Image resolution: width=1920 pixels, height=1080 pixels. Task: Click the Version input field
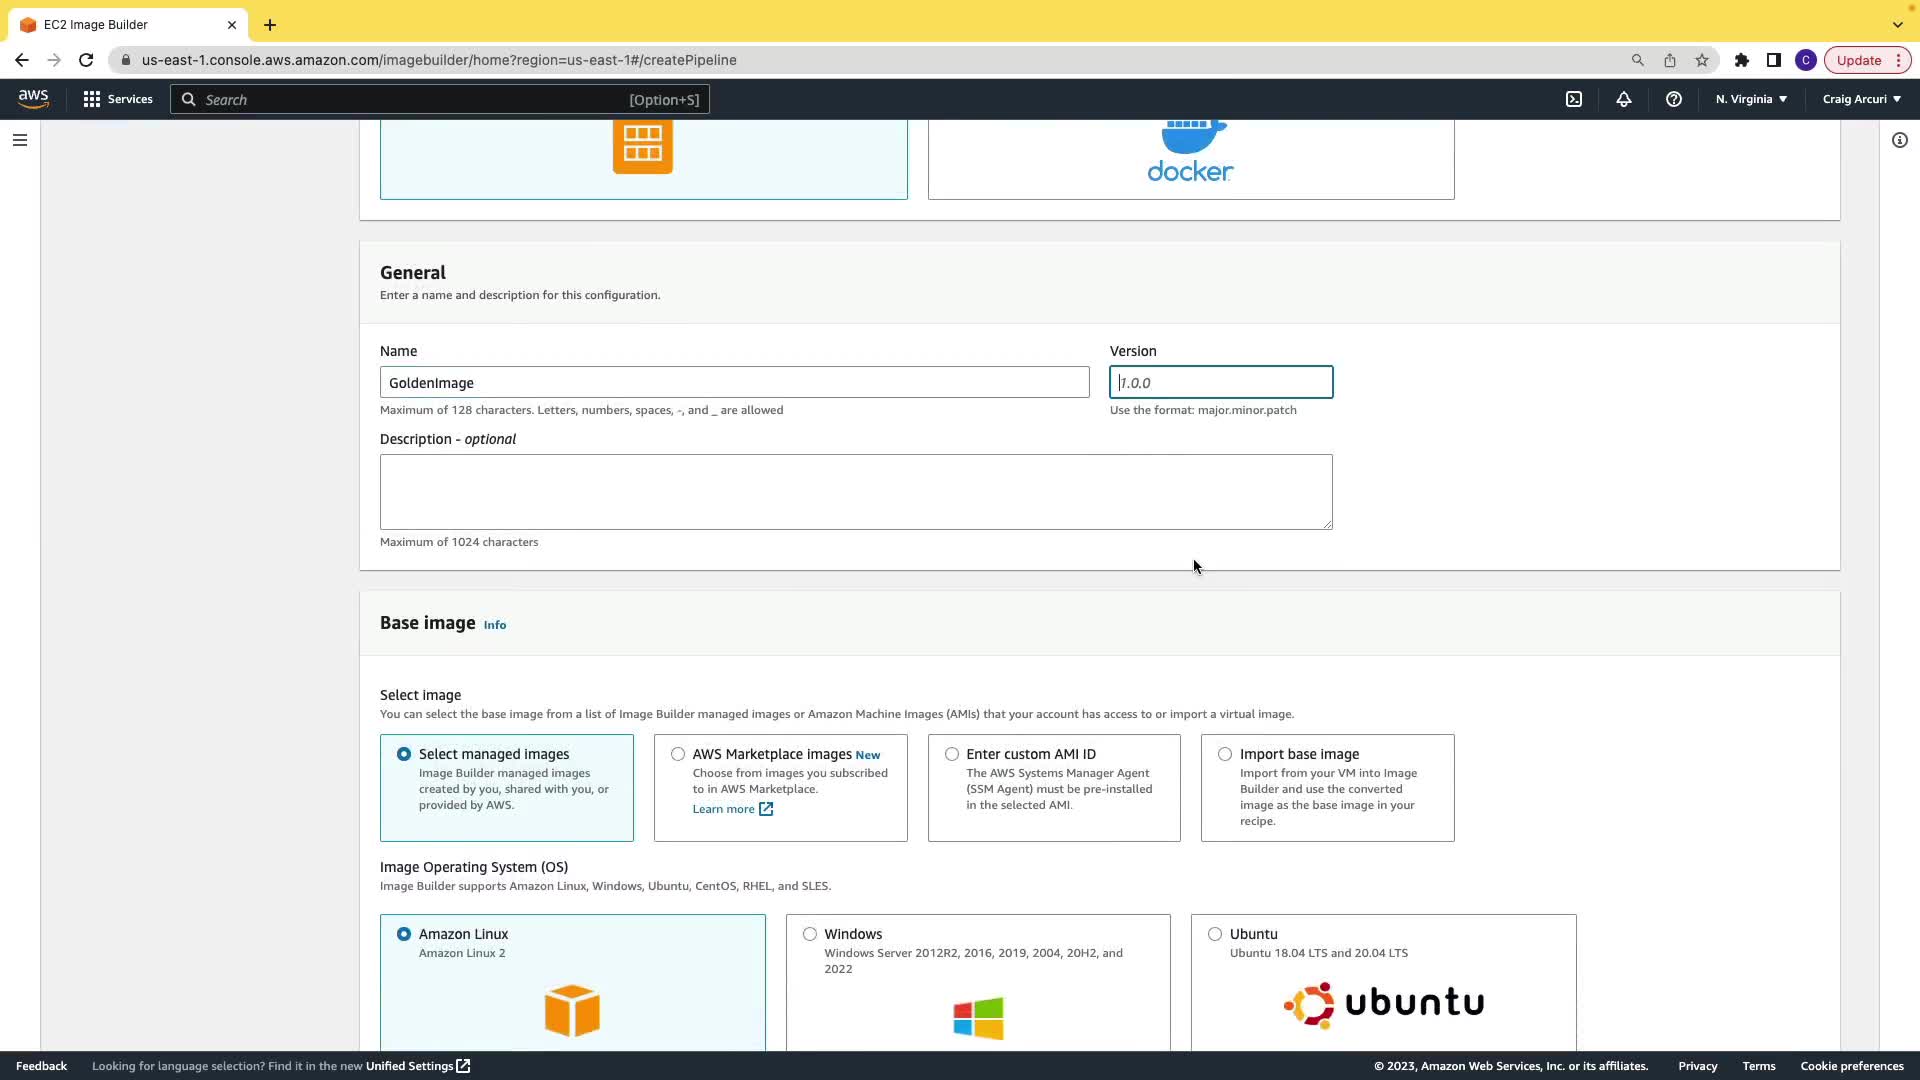pos(1220,382)
